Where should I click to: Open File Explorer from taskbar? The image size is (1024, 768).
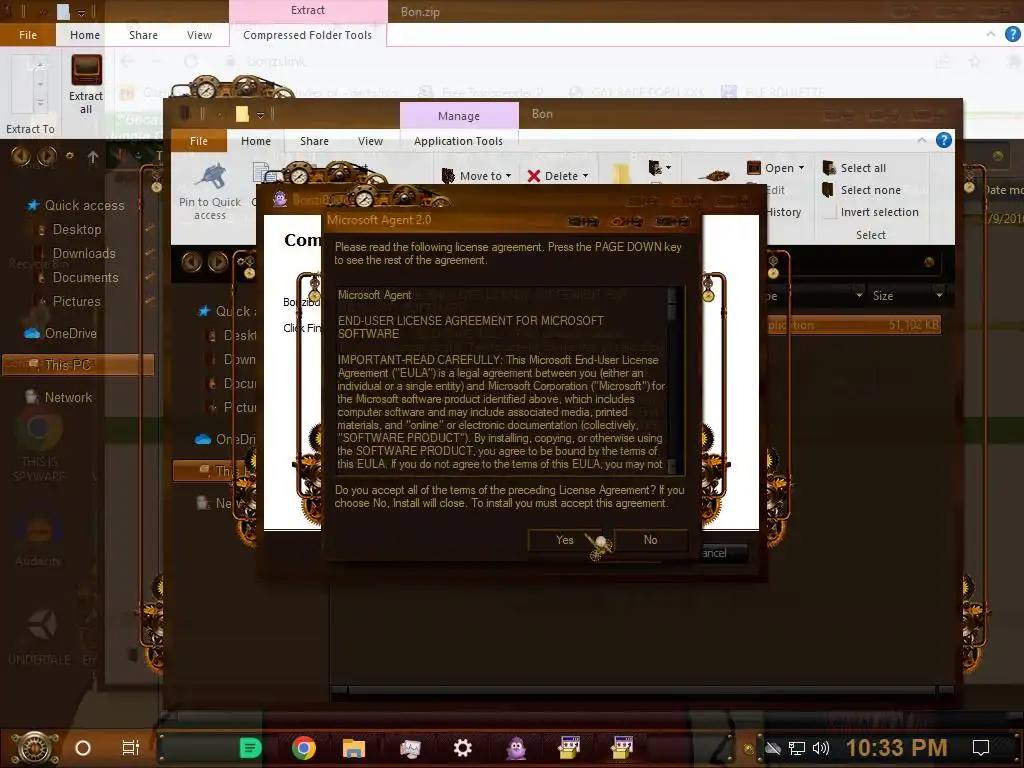(x=353, y=748)
